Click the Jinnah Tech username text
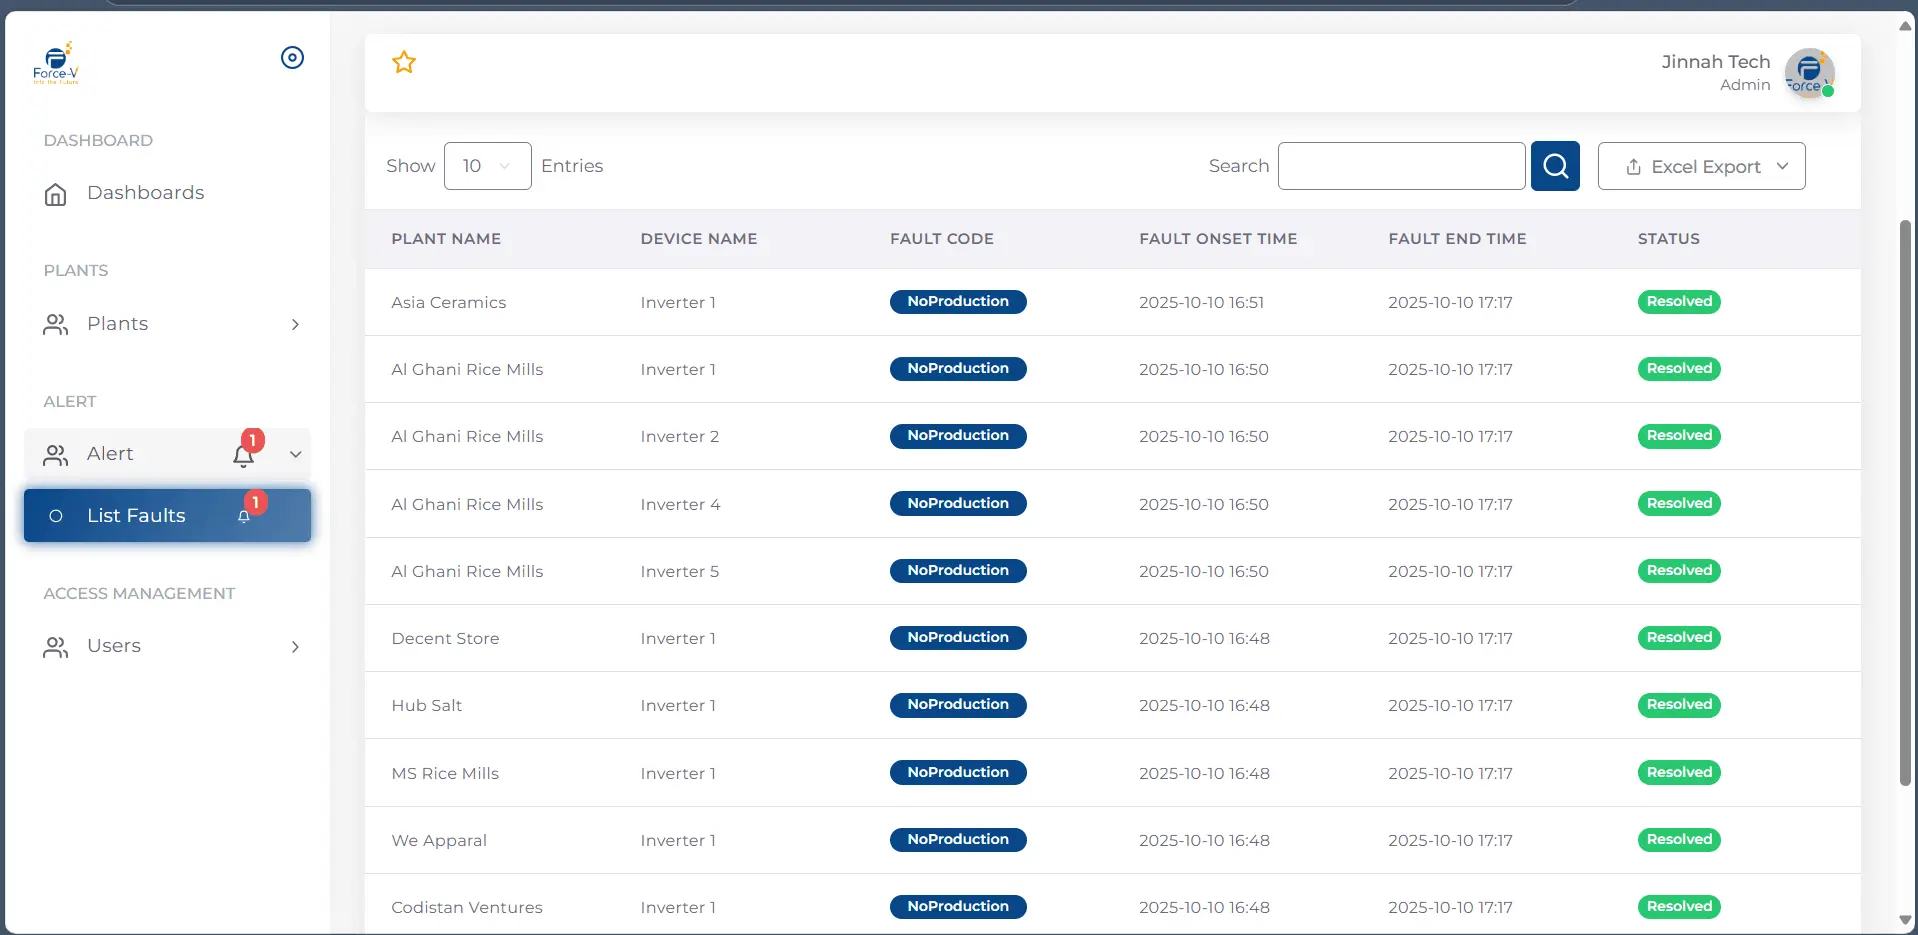Image resolution: width=1918 pixels, height=935 pixels. click(1715, 62)
